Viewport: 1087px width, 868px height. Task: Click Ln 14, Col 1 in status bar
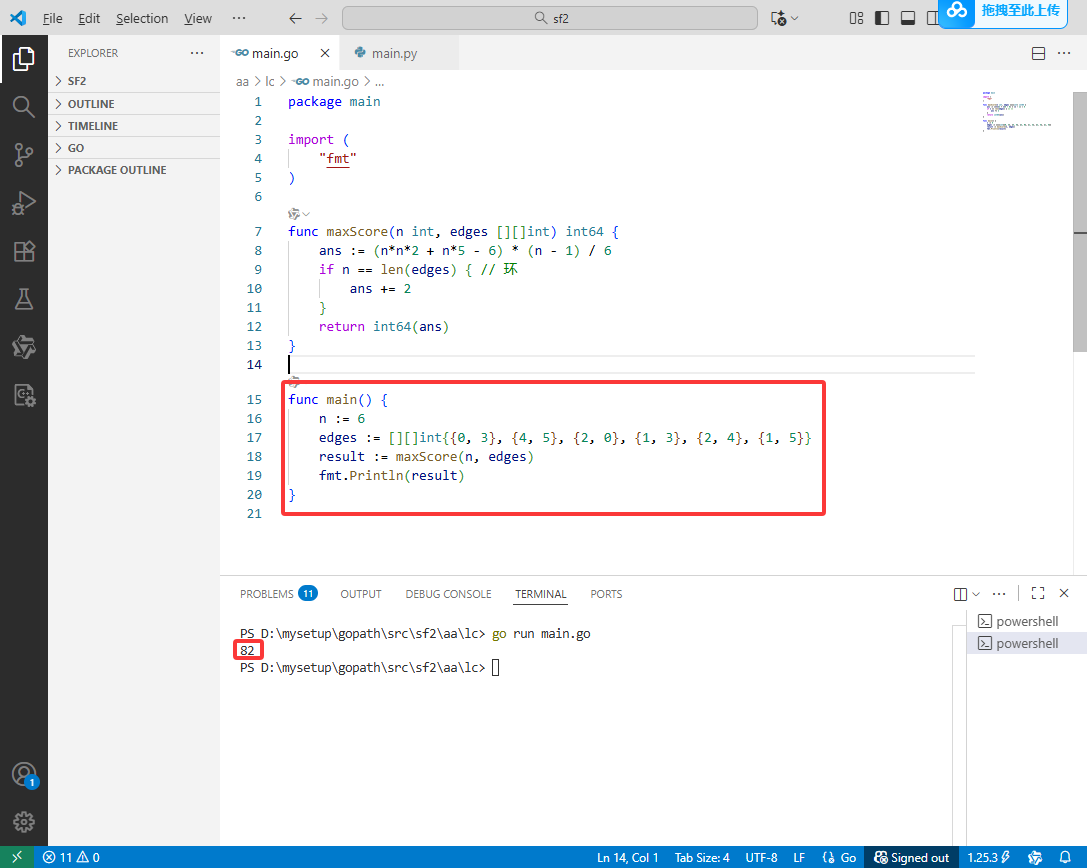627,858
